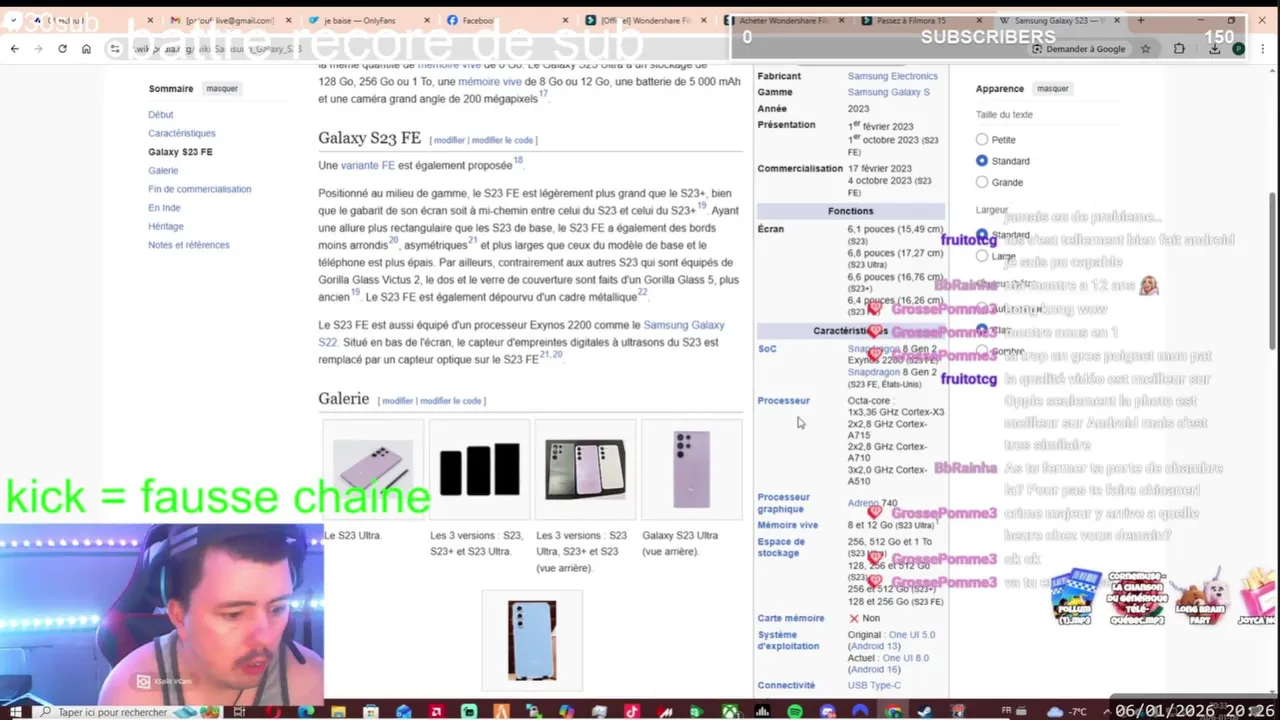Jump to Héritage in the Sommaire
The width and height of the screenshot is (1280, 720).
click(x=166, y=226)
